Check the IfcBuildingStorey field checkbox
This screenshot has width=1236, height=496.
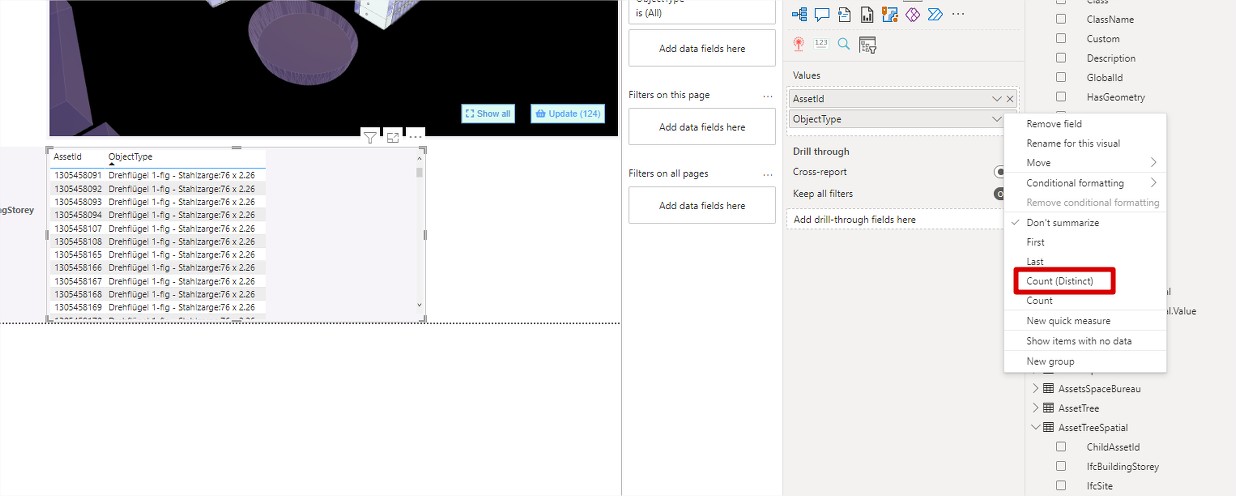coord(1062,466)
